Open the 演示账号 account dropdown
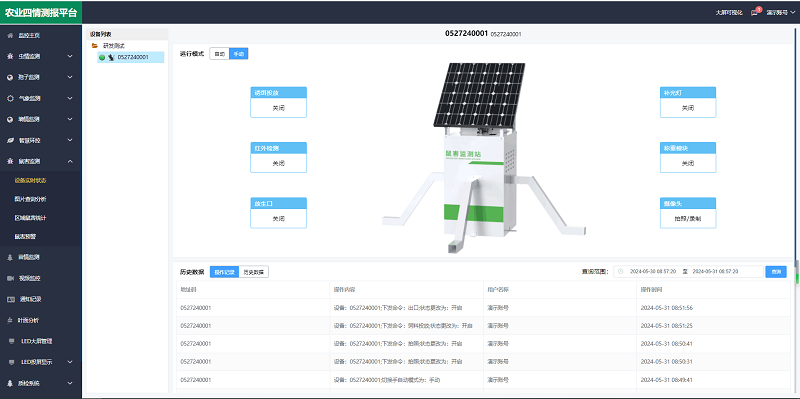 point(781,13)
